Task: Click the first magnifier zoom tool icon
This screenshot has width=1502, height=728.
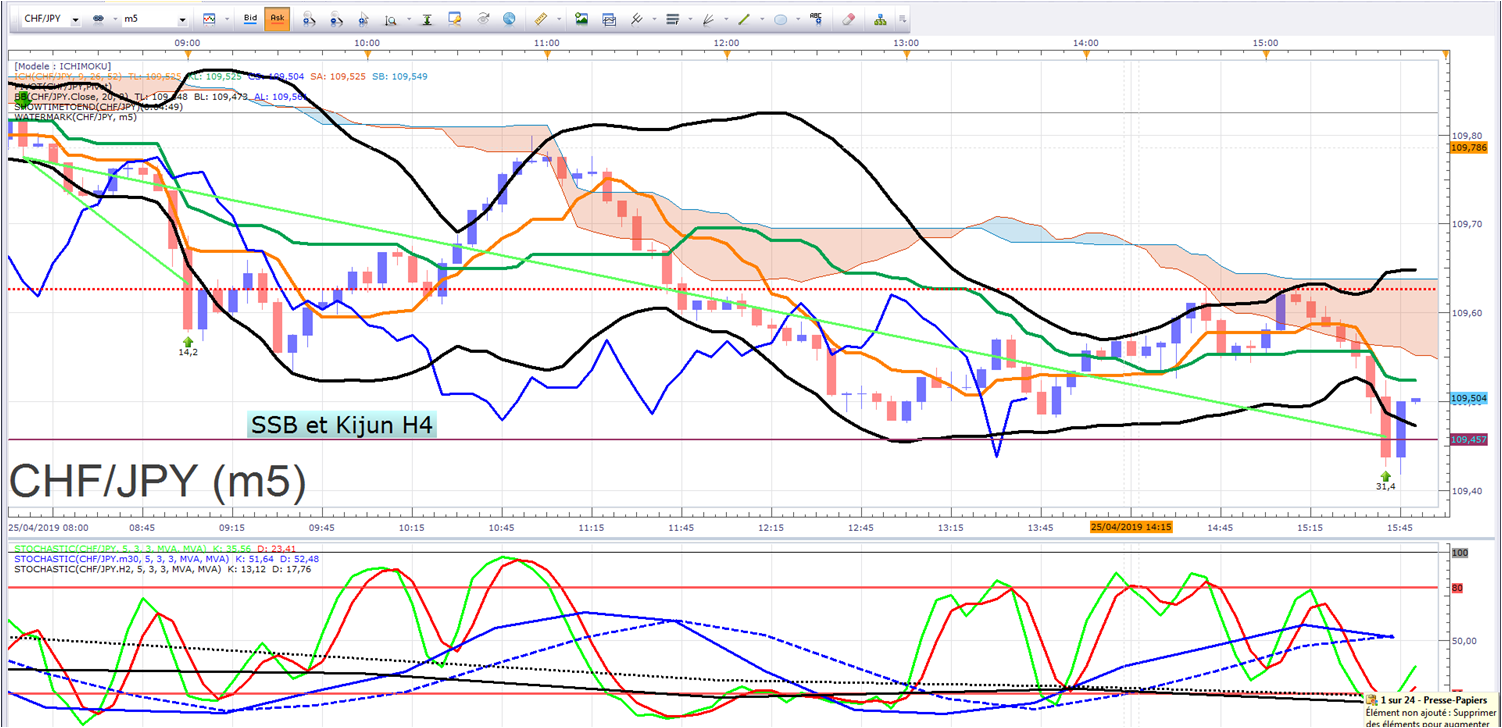Action: point(310,19)
